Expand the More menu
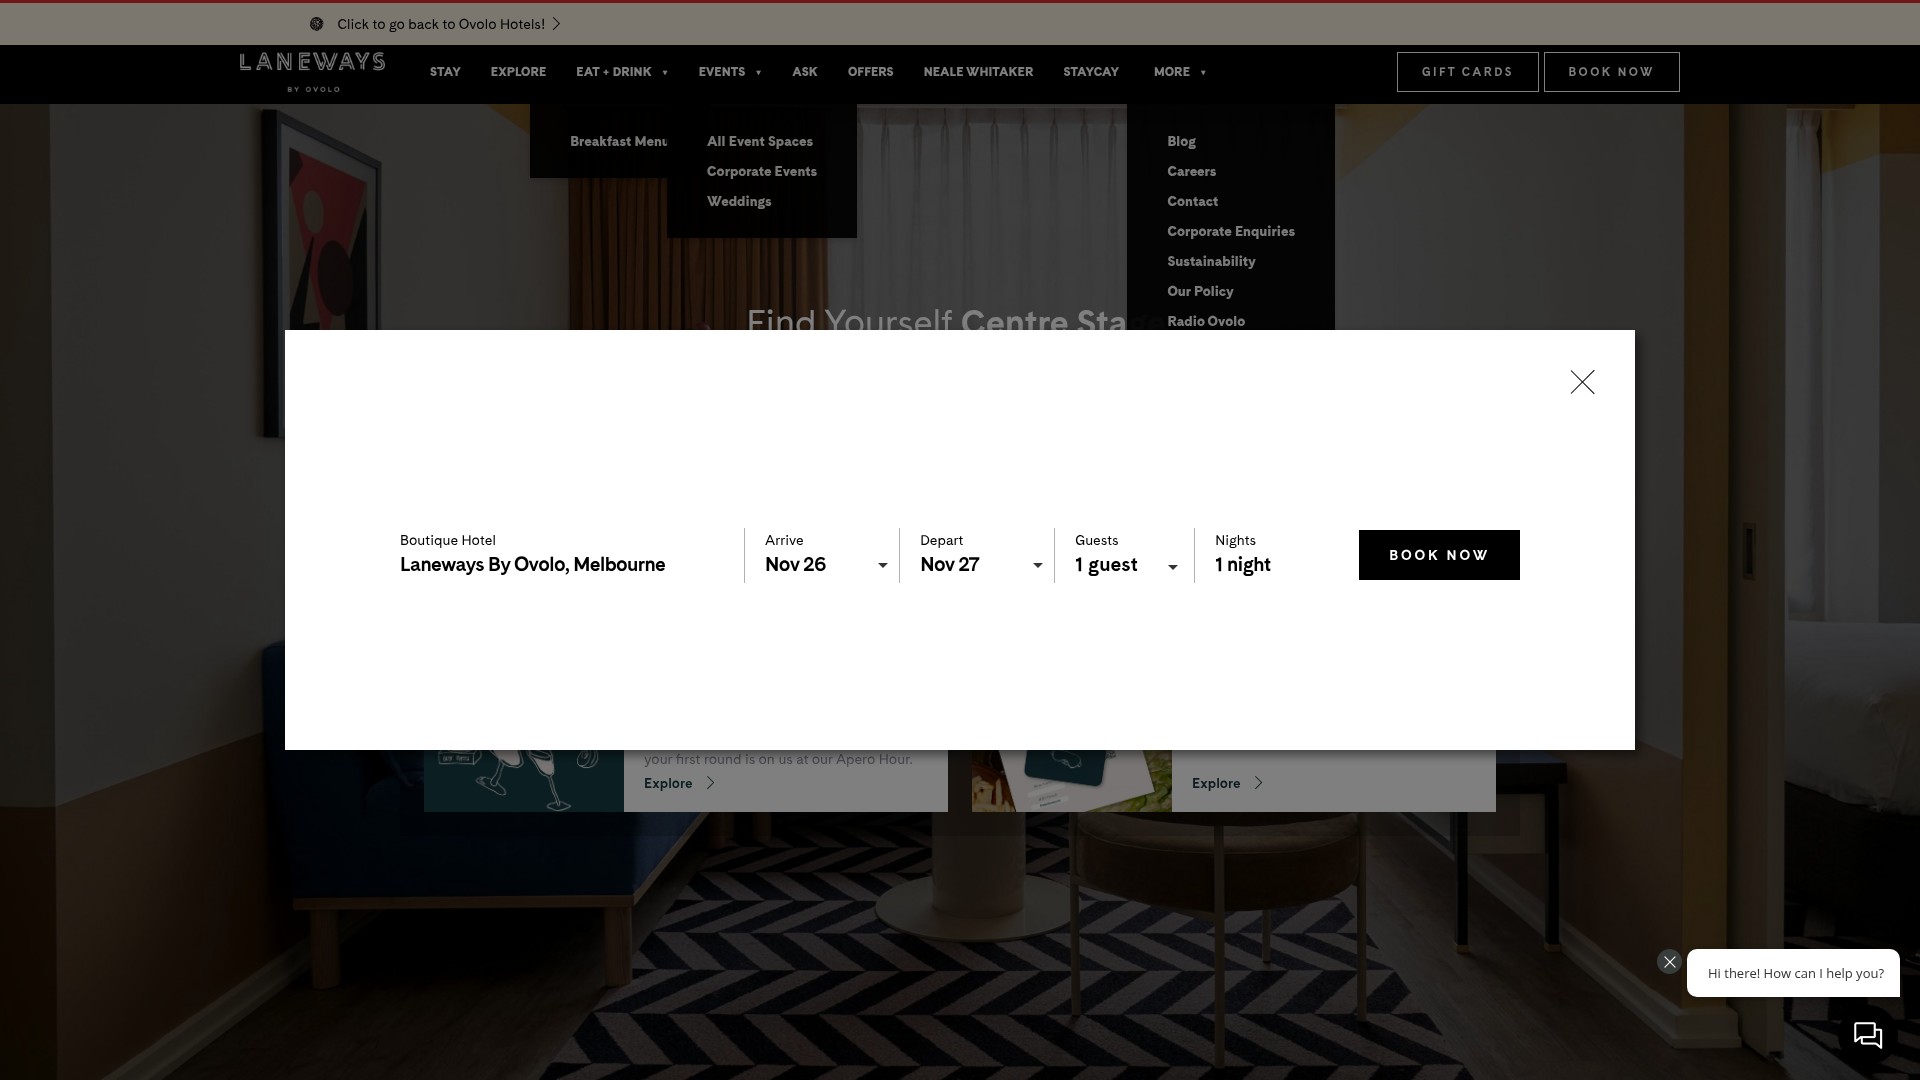 coord(1180,72)
